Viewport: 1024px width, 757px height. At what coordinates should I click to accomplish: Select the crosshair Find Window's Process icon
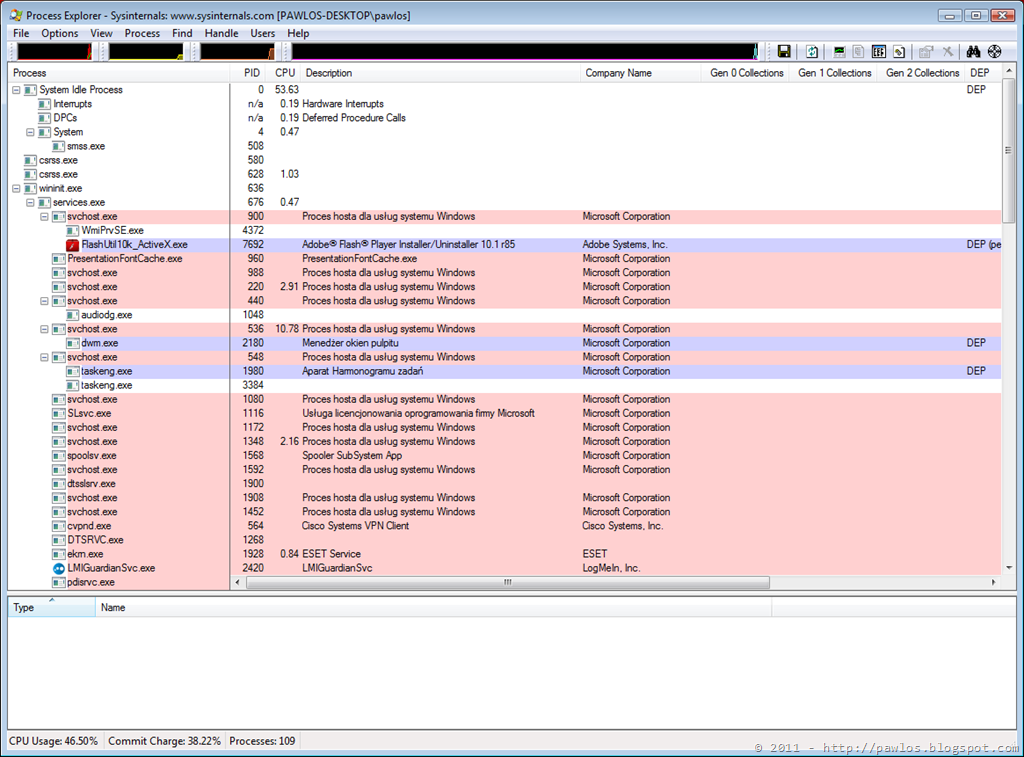pos(995,52)
